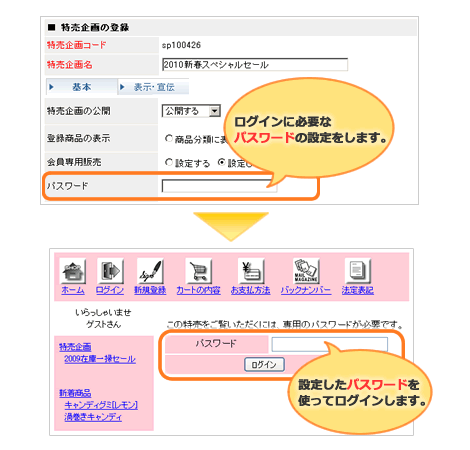Select 設定する radio for member-only sales
Image resolution: width=470 pixels, height=450 pixels.
[x=169, y=162]
